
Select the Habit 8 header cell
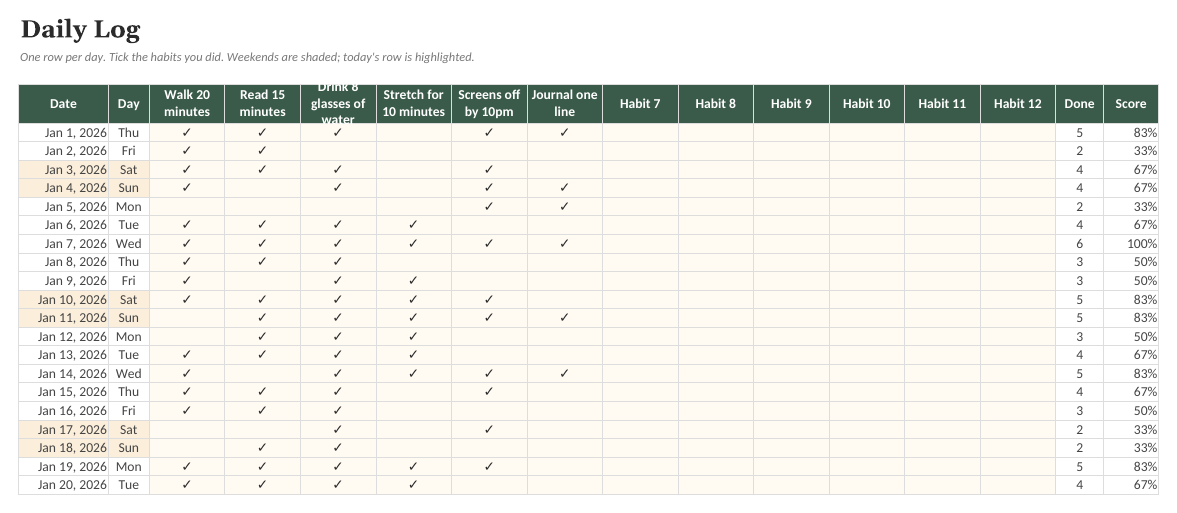coord(715,104)
